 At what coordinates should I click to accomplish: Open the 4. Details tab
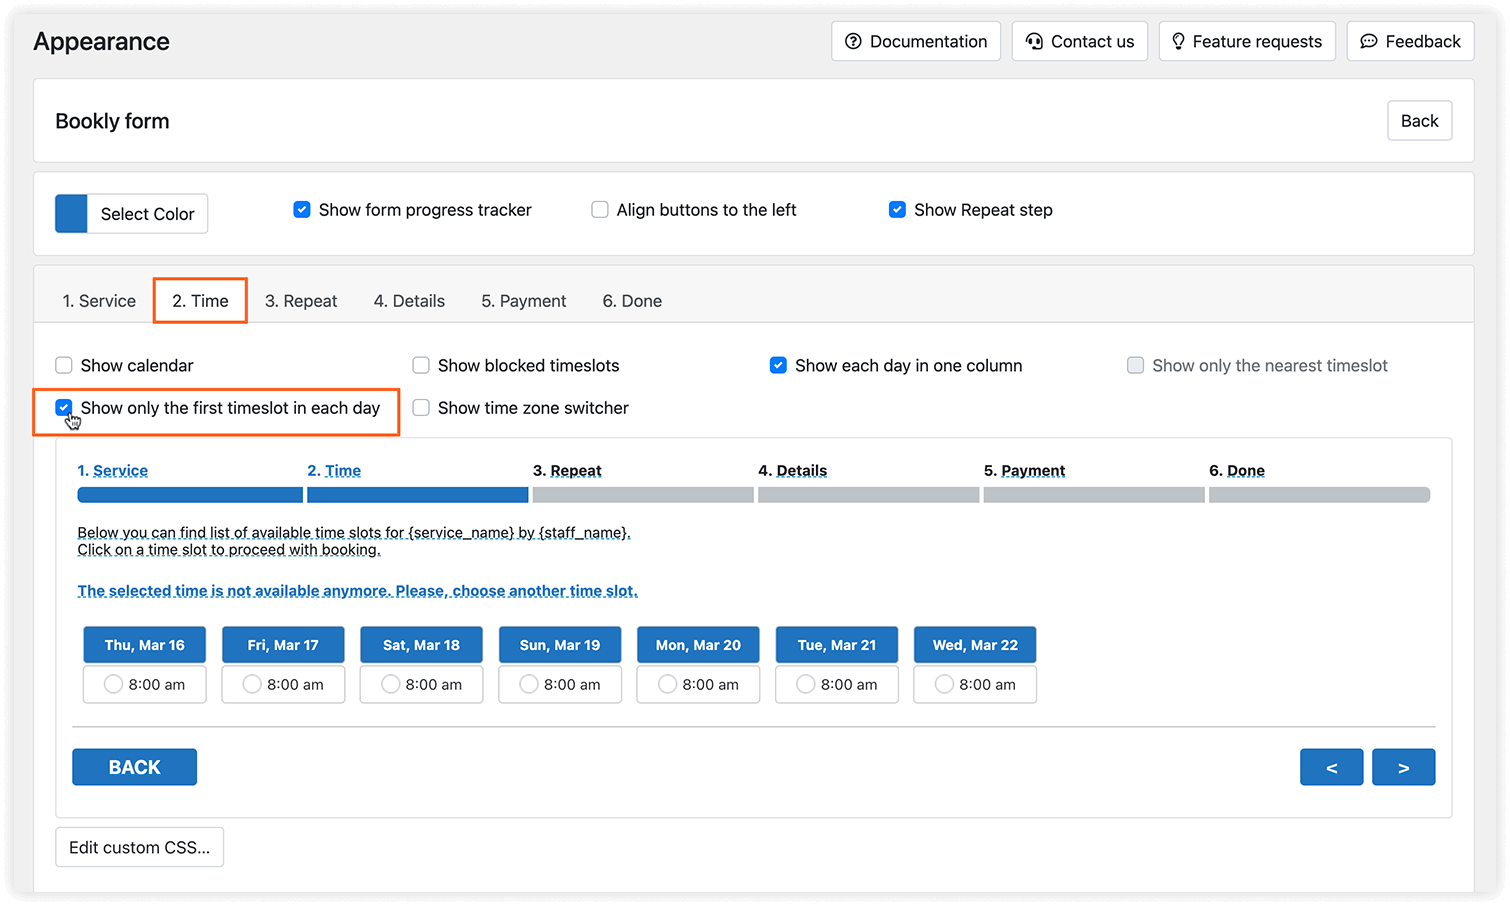coord(409,301)
